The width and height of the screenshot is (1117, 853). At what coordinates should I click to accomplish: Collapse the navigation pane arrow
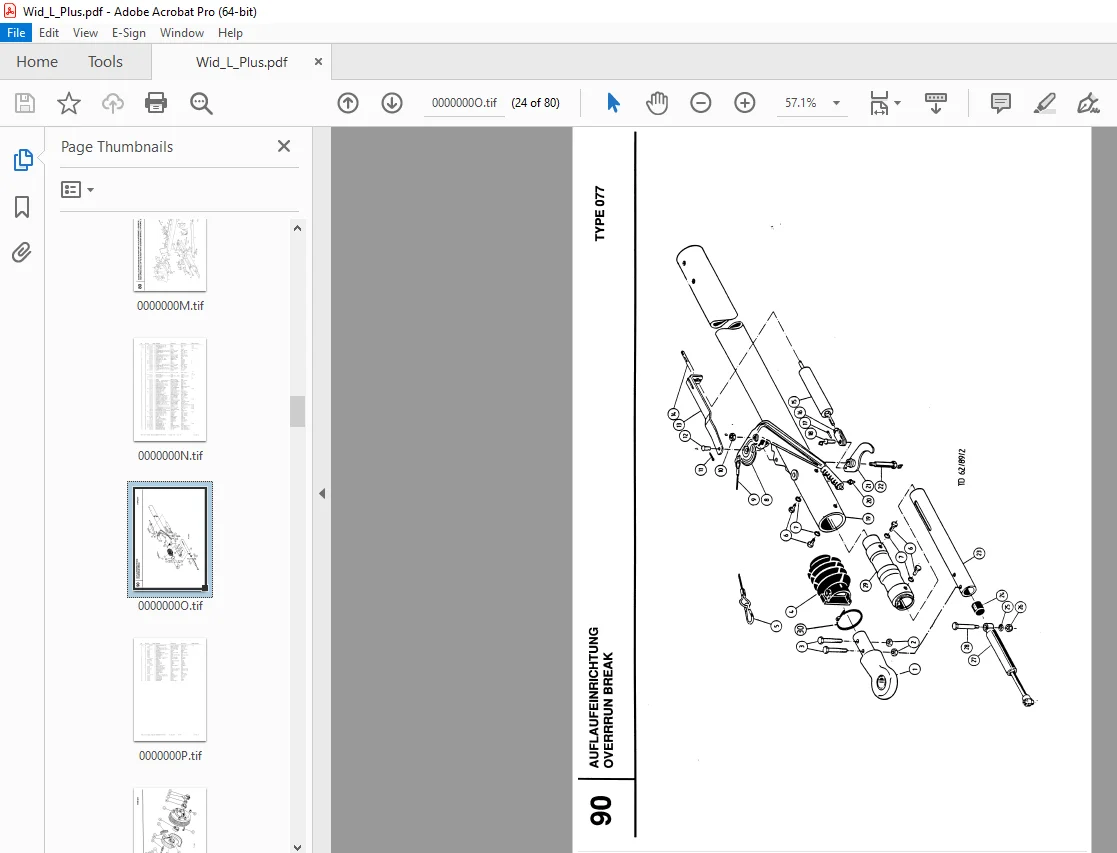point(322,493)
